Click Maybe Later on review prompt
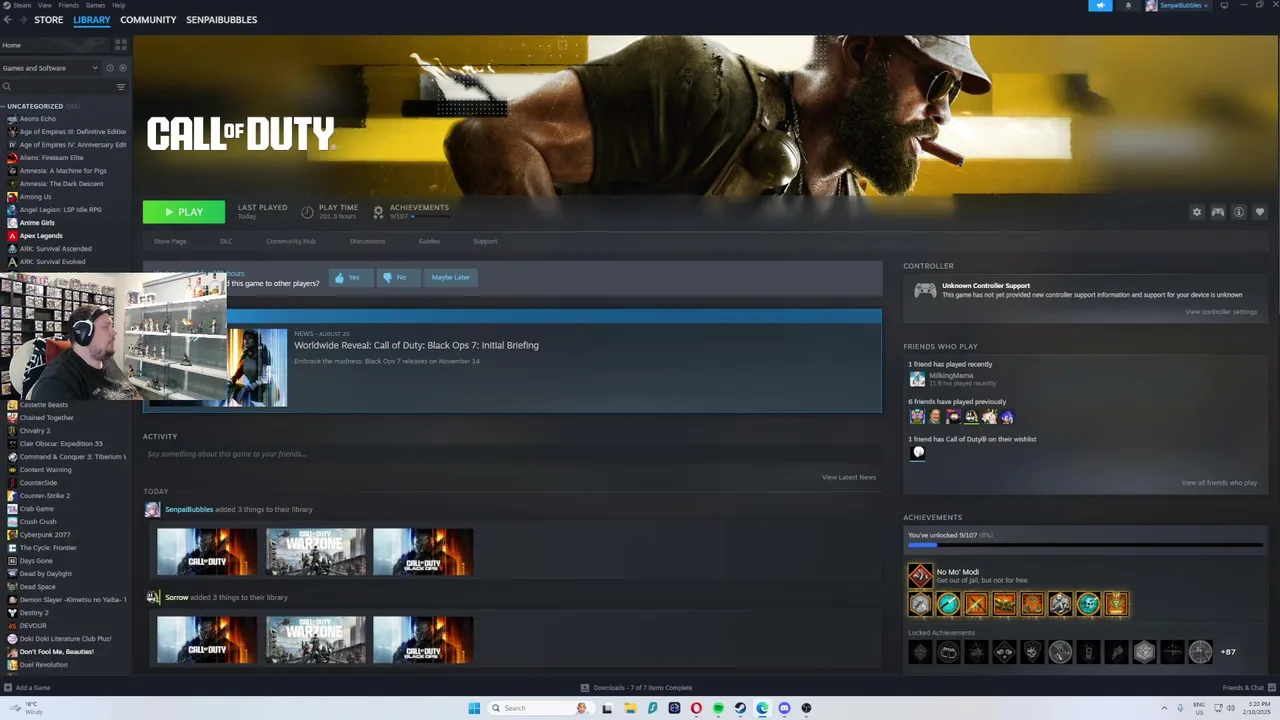Viewport: 1280px width, 720px height. (x=451, y=277)
